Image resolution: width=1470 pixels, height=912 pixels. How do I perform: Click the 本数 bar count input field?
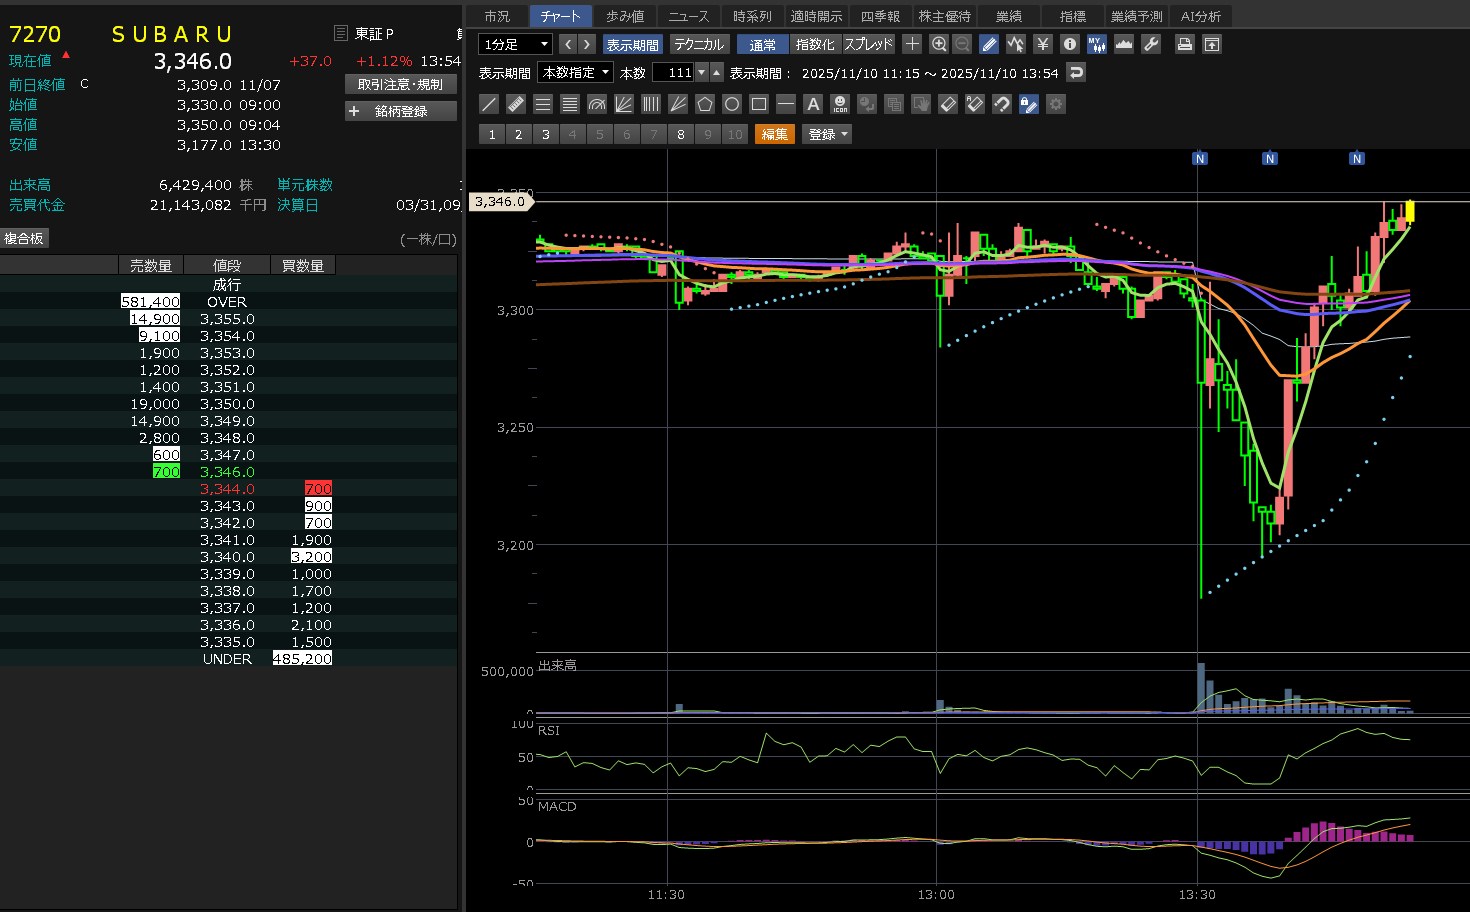click(x=673, y=72)
